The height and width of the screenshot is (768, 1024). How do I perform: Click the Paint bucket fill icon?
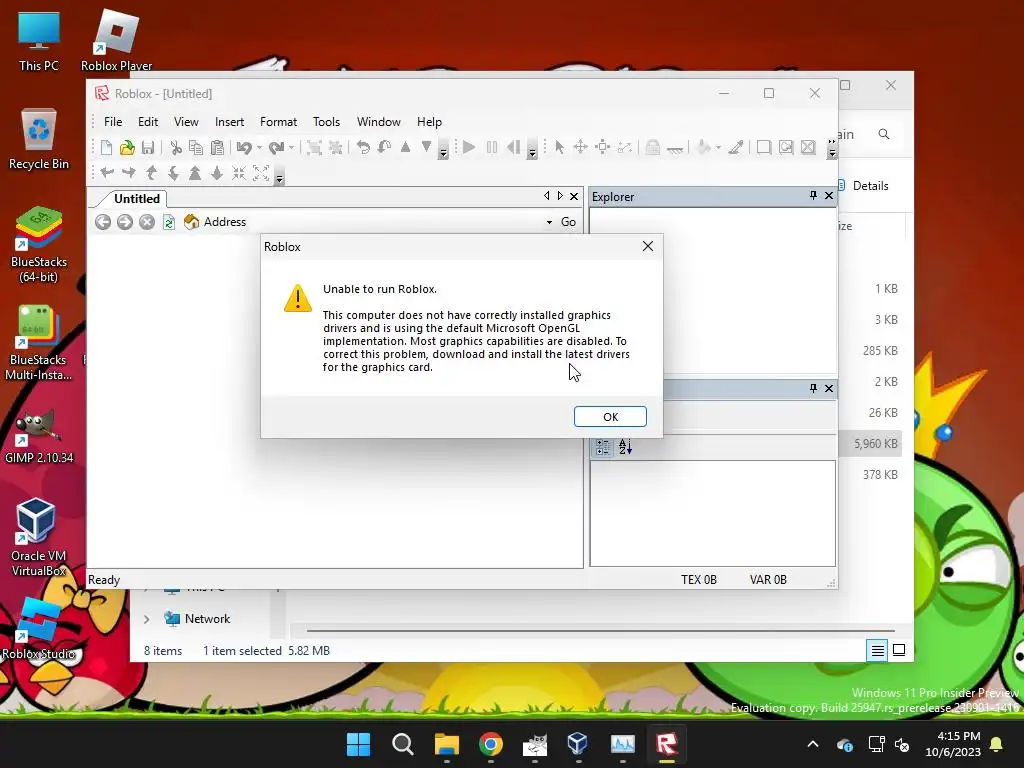(703, 148)
